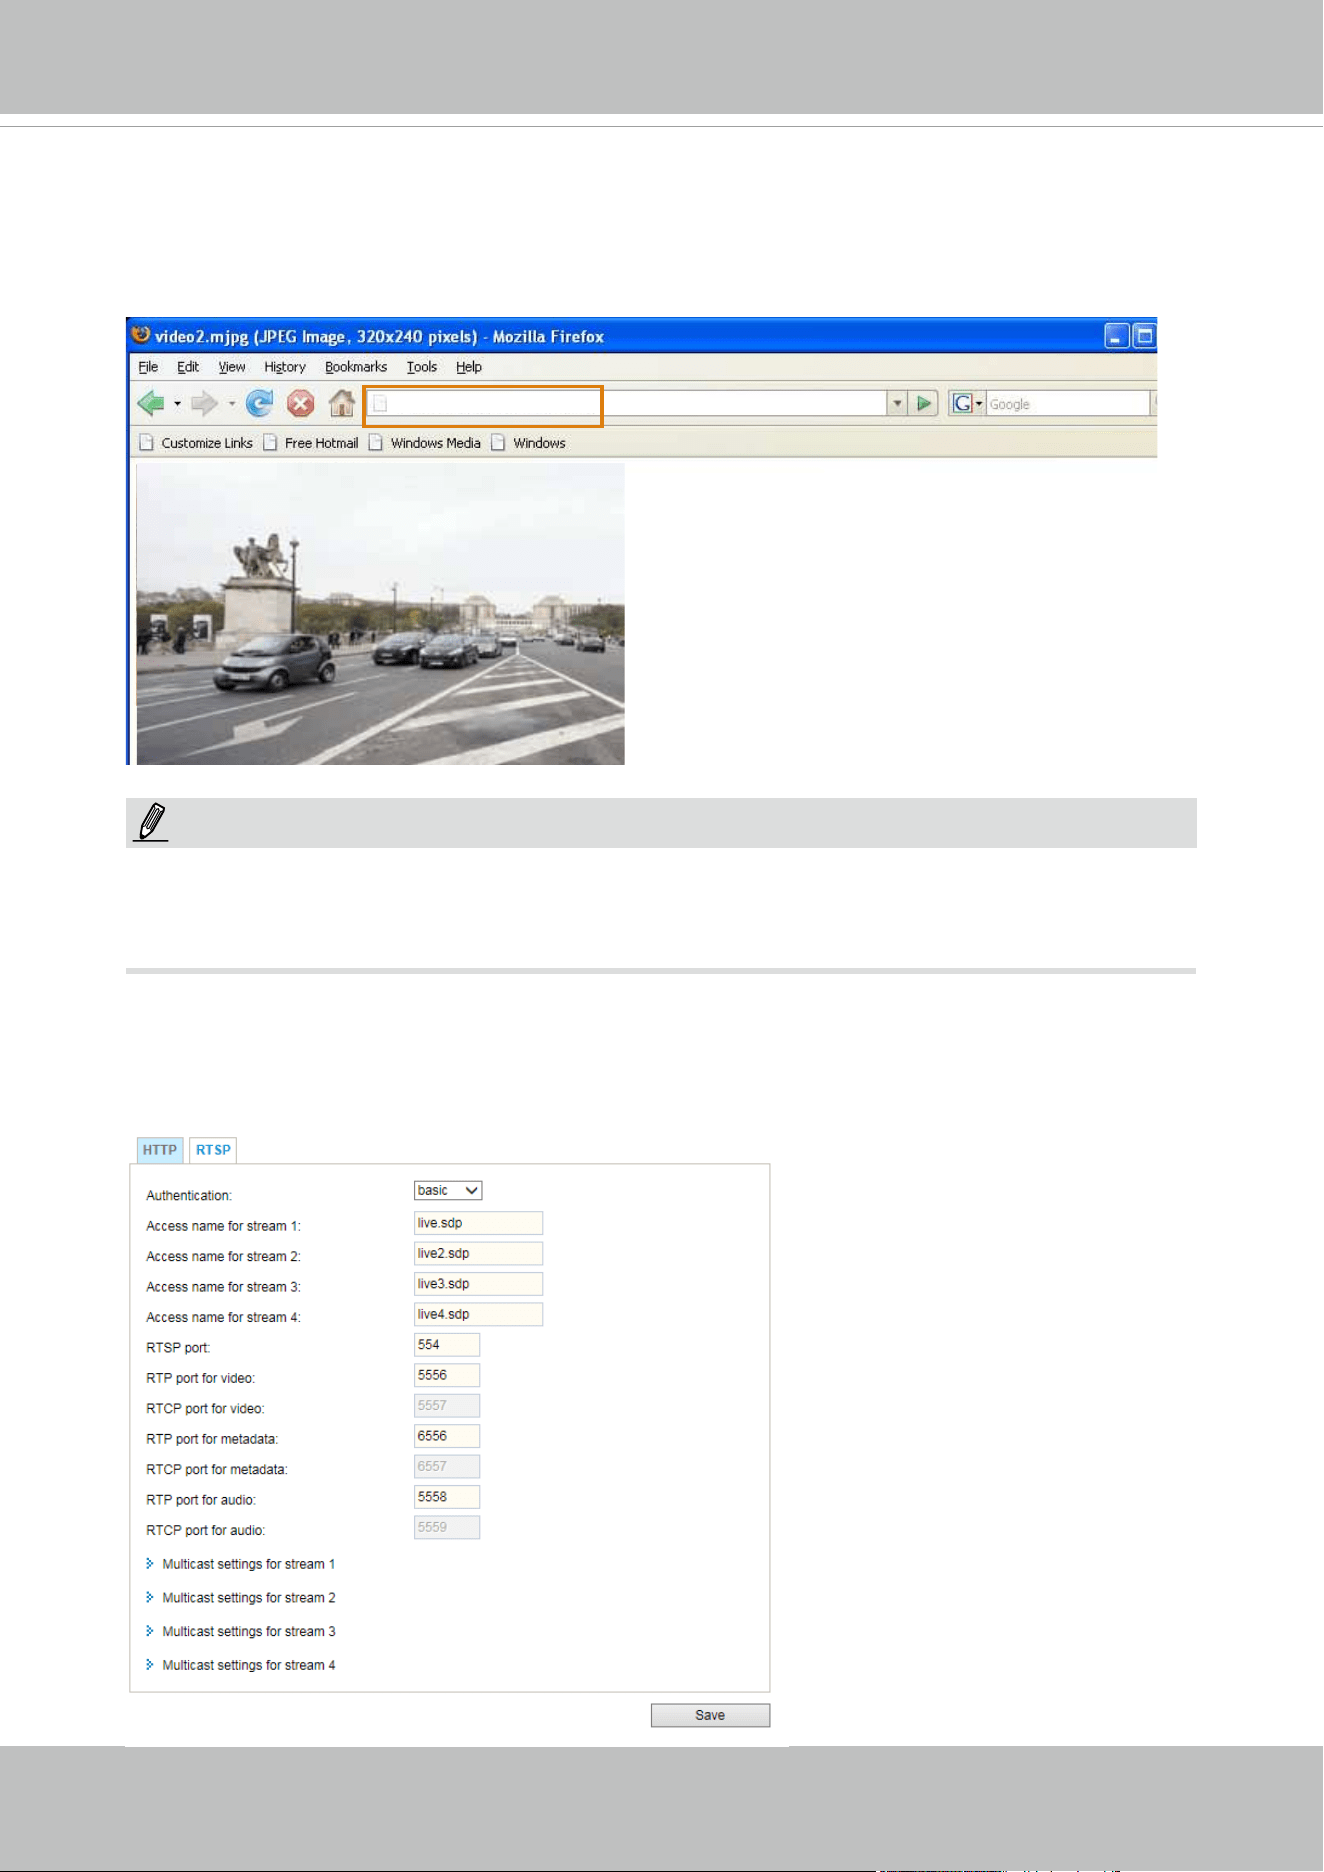Click RTP port for audio field 5558
The height and width of the screenshot is (1872, 1324).
pyautogui.click(x=447, y=1497)
